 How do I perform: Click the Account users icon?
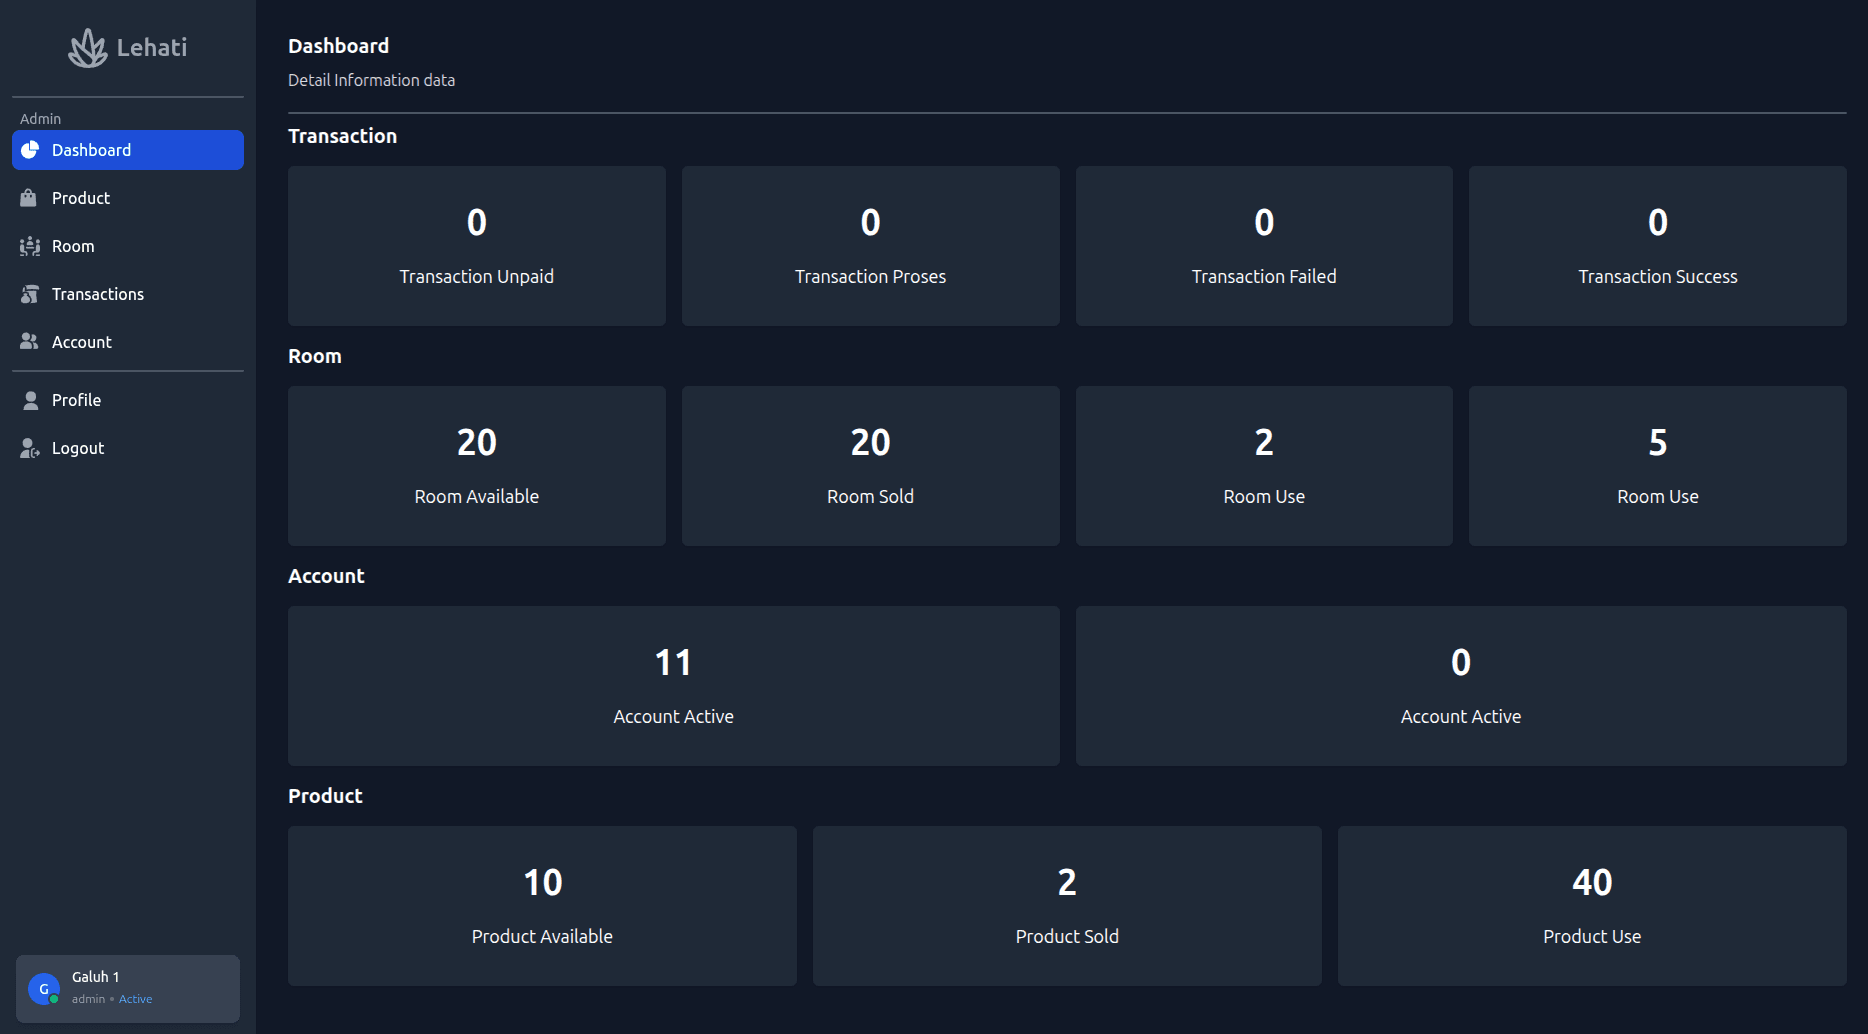[x=29, y=342]
